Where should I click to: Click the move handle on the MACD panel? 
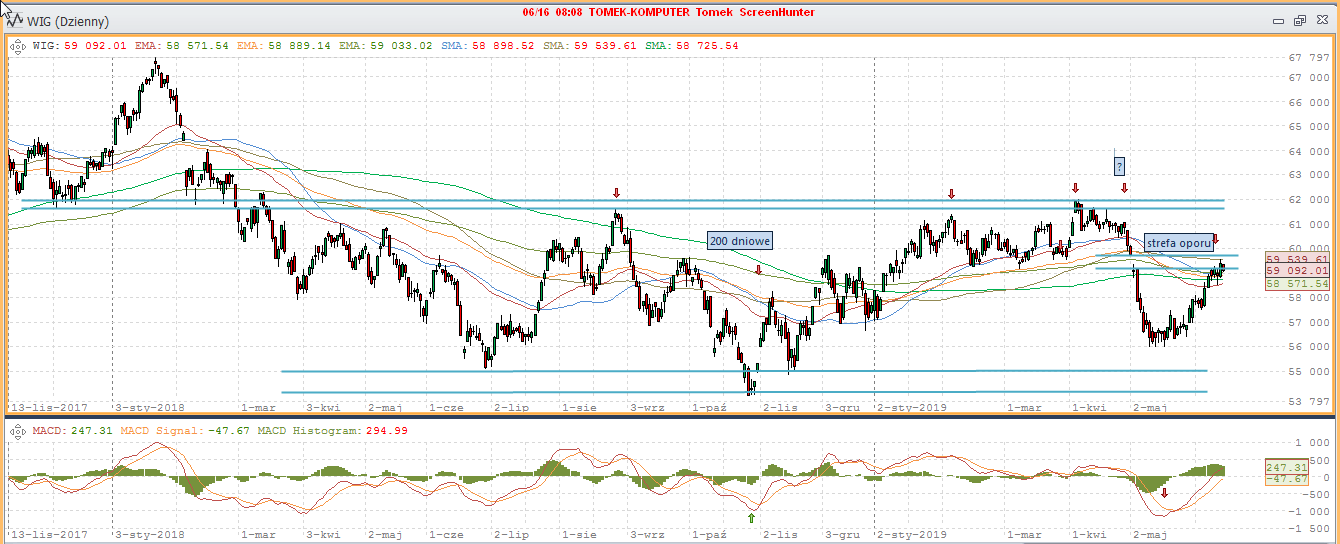pyautogui.click(x=17, y=430)
